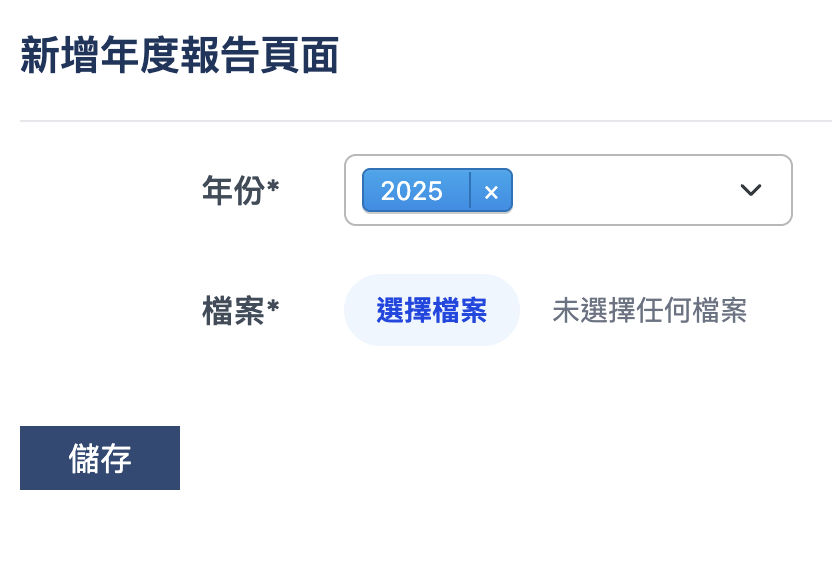Click the required asterisk next to 檔案
Viewport: 832px width, 562px height.
273,308
